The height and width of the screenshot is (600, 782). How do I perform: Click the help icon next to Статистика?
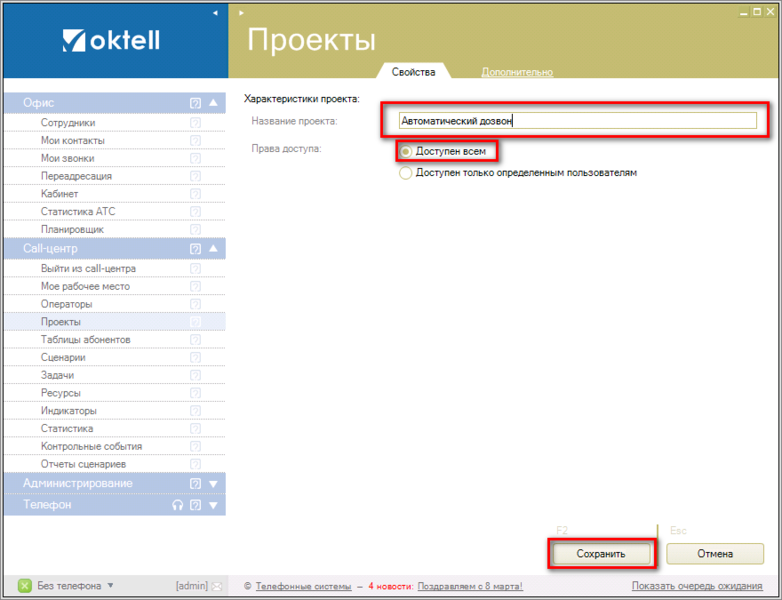(196, 429)
